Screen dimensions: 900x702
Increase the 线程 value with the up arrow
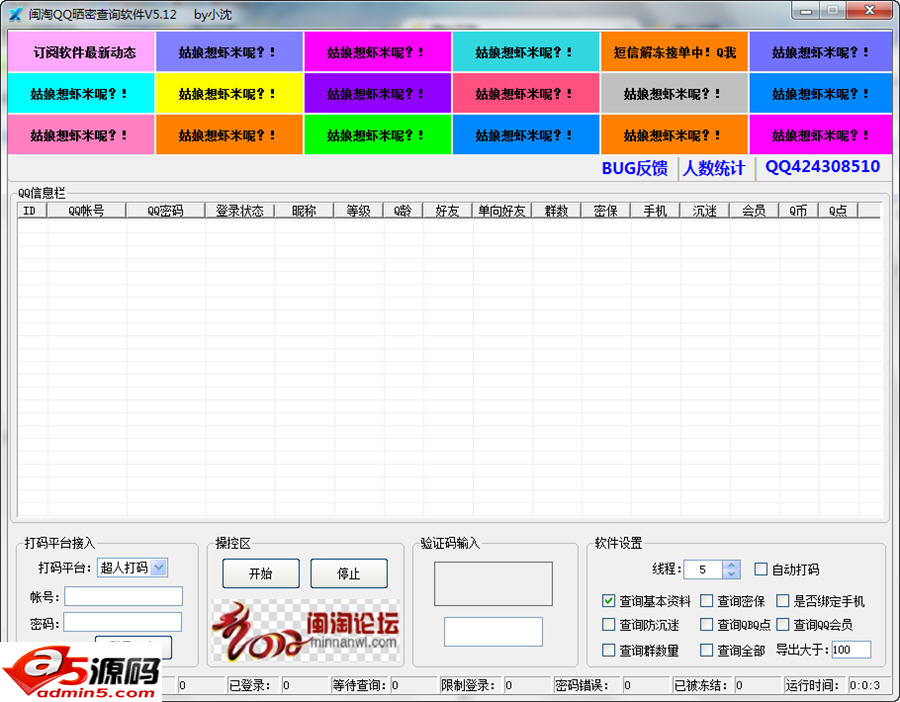731,564
